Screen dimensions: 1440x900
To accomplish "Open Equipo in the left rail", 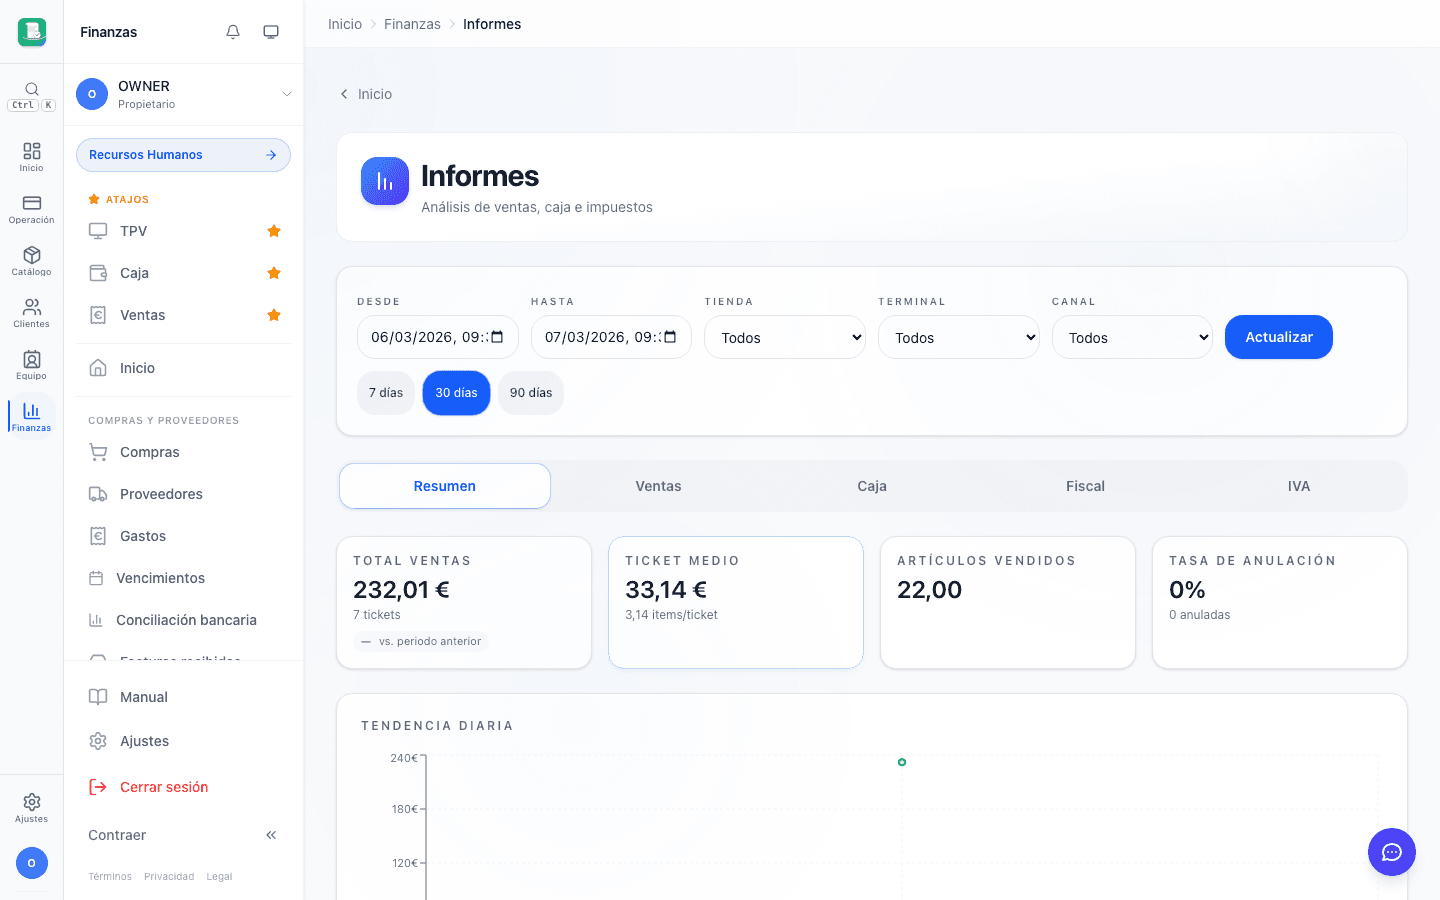I will [x=32, y=364].
